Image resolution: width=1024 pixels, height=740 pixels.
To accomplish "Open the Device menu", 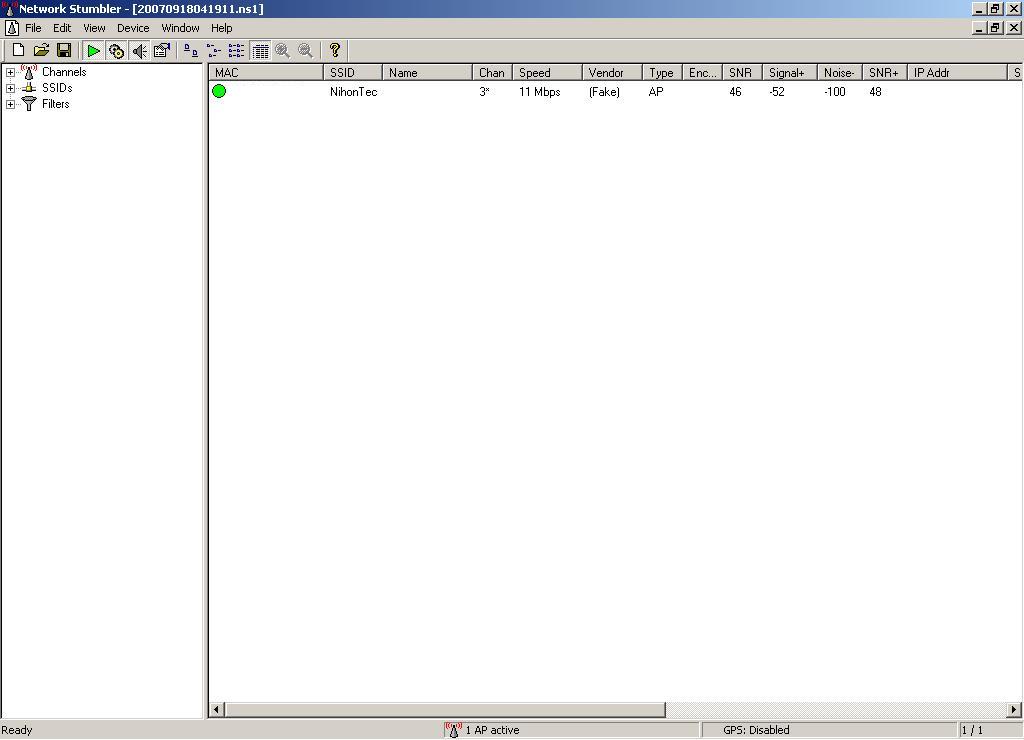I will pos(133,28).
